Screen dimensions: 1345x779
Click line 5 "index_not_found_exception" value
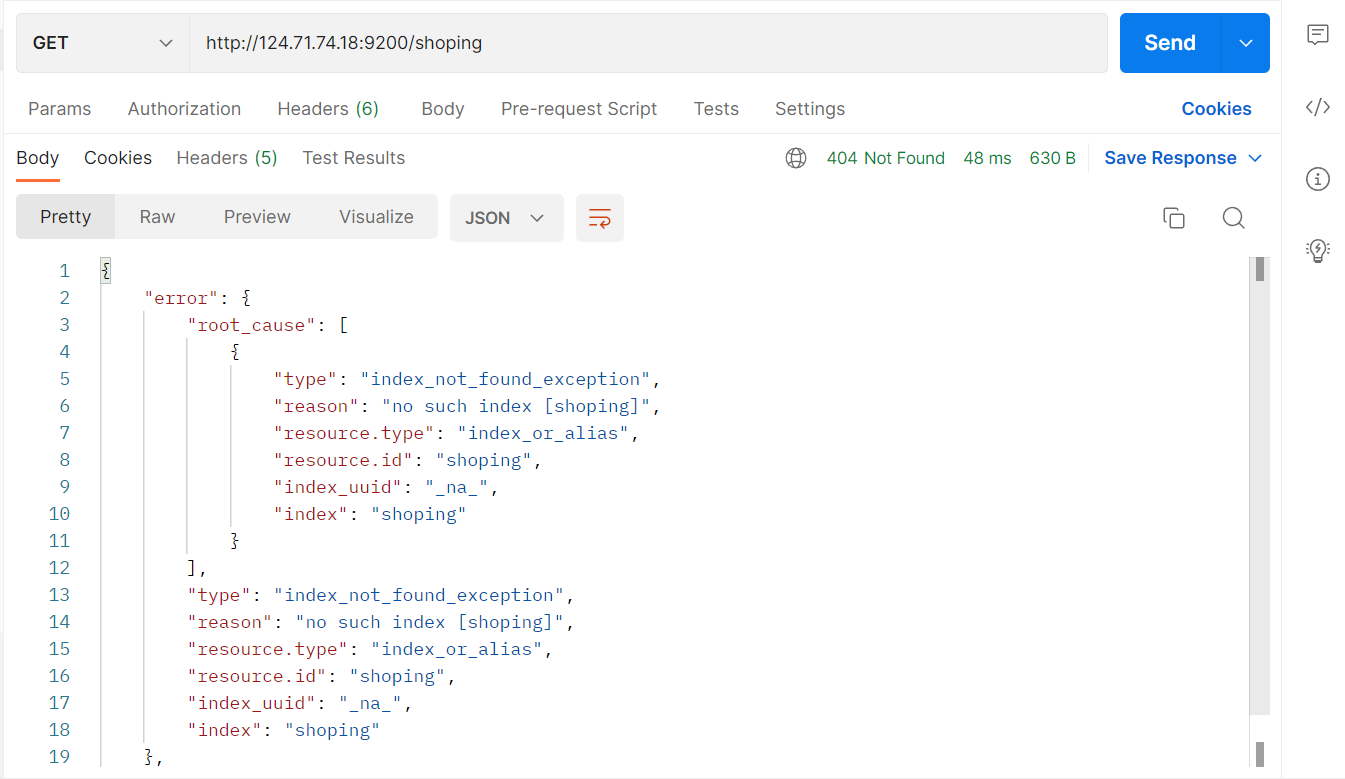[x=506, y=379]
